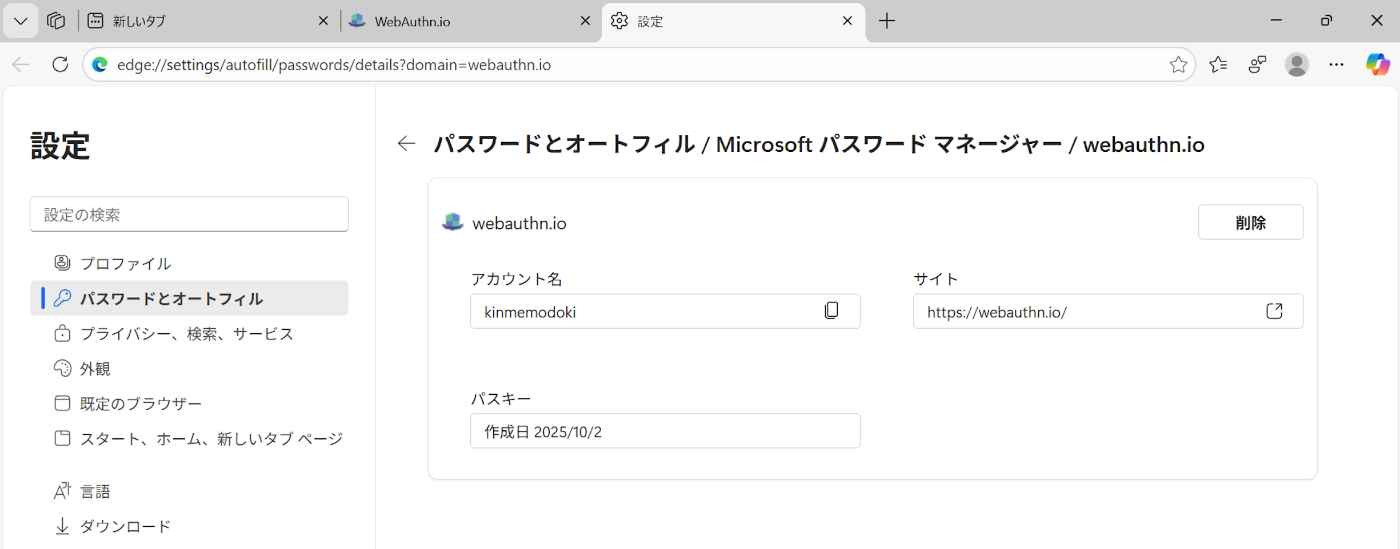Open the tab search dropdown arrow
Screen dimensions: 1400x549
pos(20,21)
